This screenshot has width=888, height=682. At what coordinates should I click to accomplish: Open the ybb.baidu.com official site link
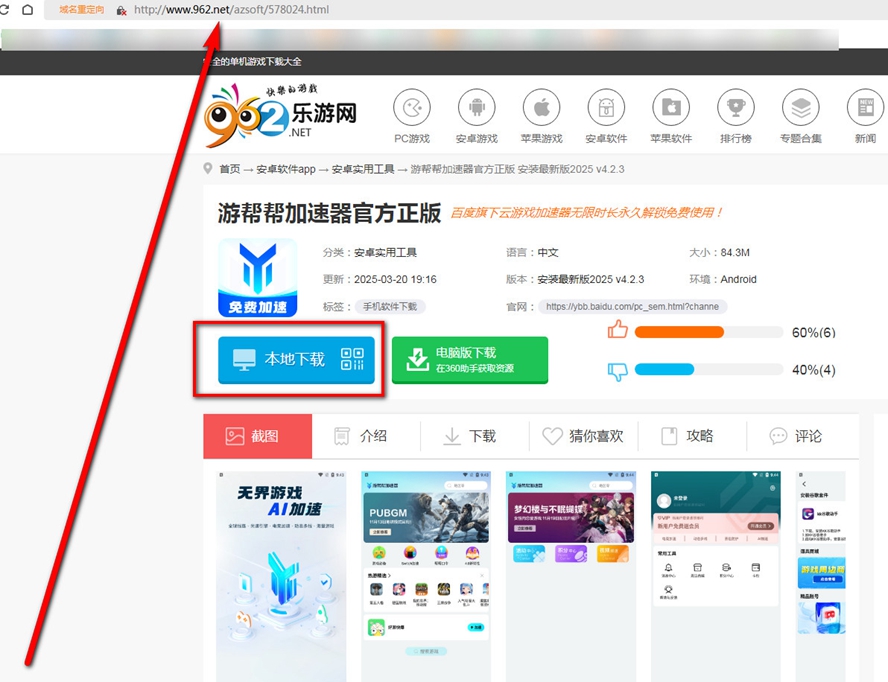[x=633, y=306]
